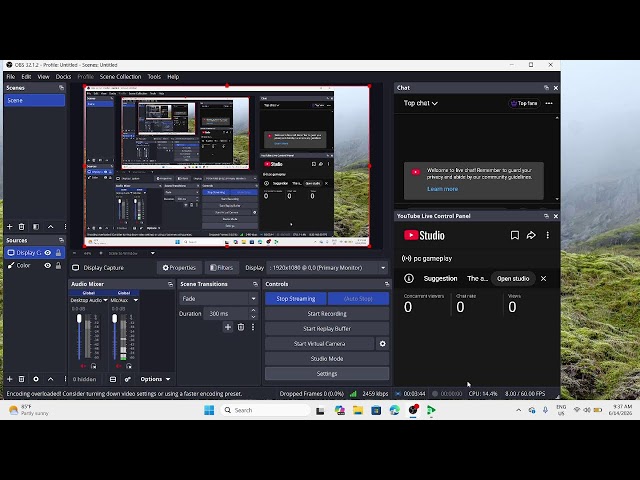The width and height of the screenshot is (640, 480).
Task: Open source properties gear in Sources toolbar
Action: point(36,379)
